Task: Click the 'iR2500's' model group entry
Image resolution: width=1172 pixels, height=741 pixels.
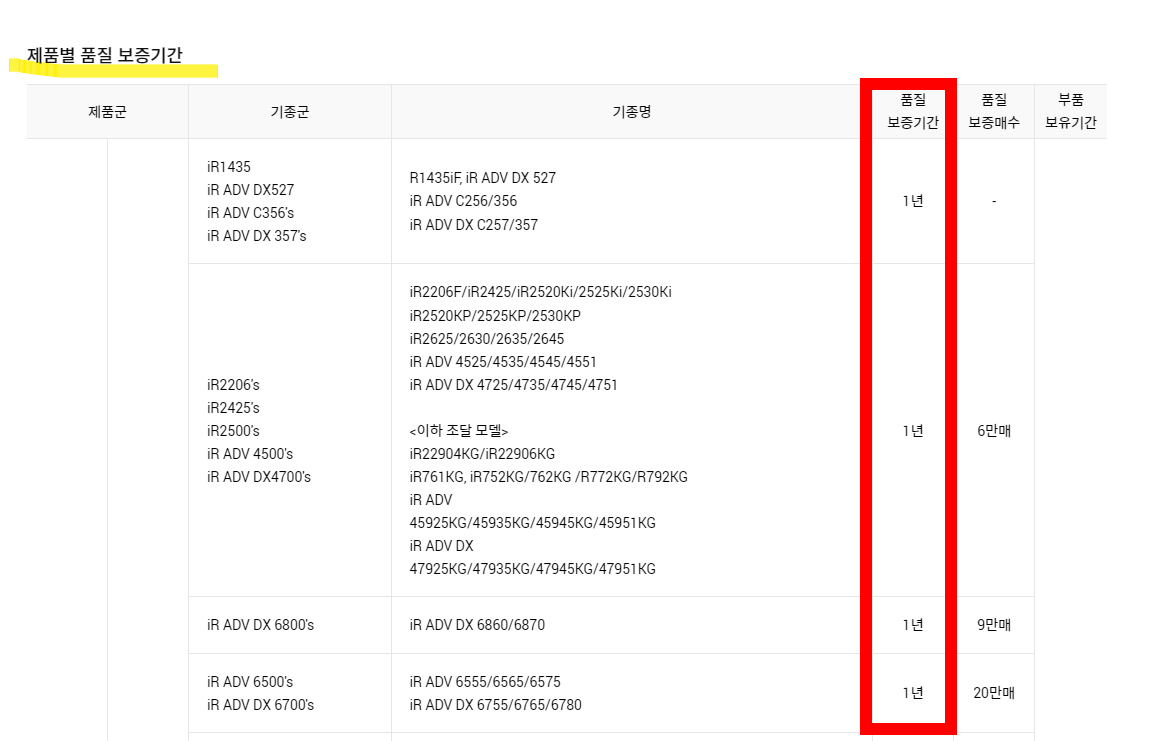Action: point(233,431)
